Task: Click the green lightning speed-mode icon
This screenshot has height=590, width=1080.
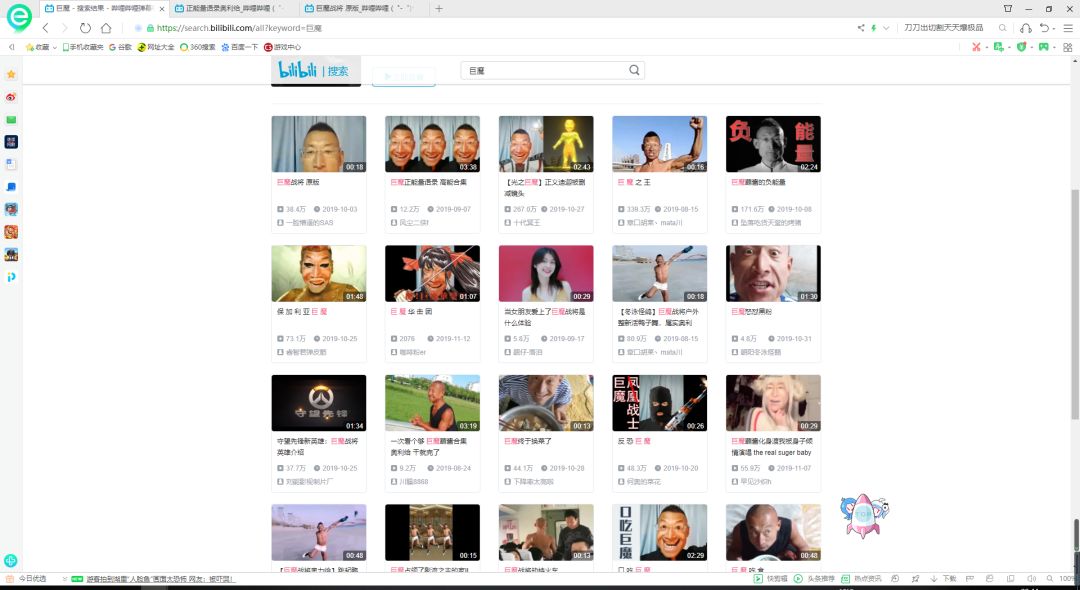Action: click(x=874, y=28)
